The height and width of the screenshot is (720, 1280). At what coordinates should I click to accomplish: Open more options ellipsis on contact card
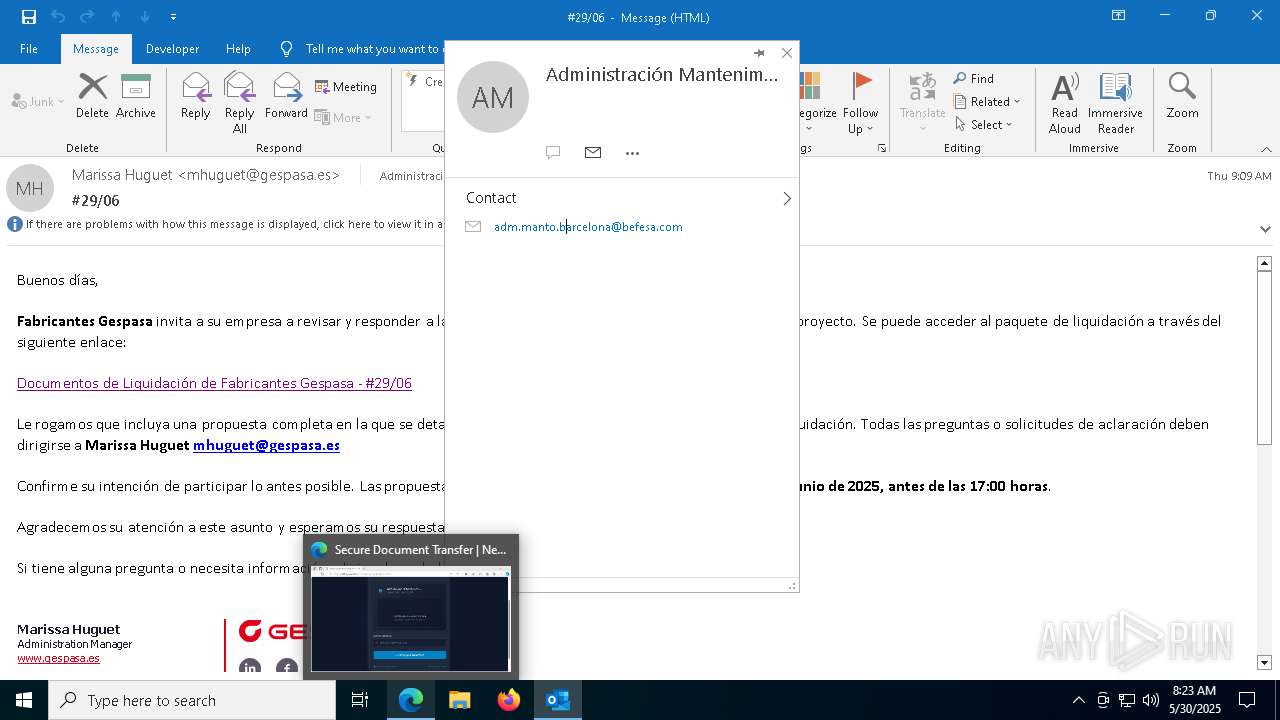(x=632, y=153)
